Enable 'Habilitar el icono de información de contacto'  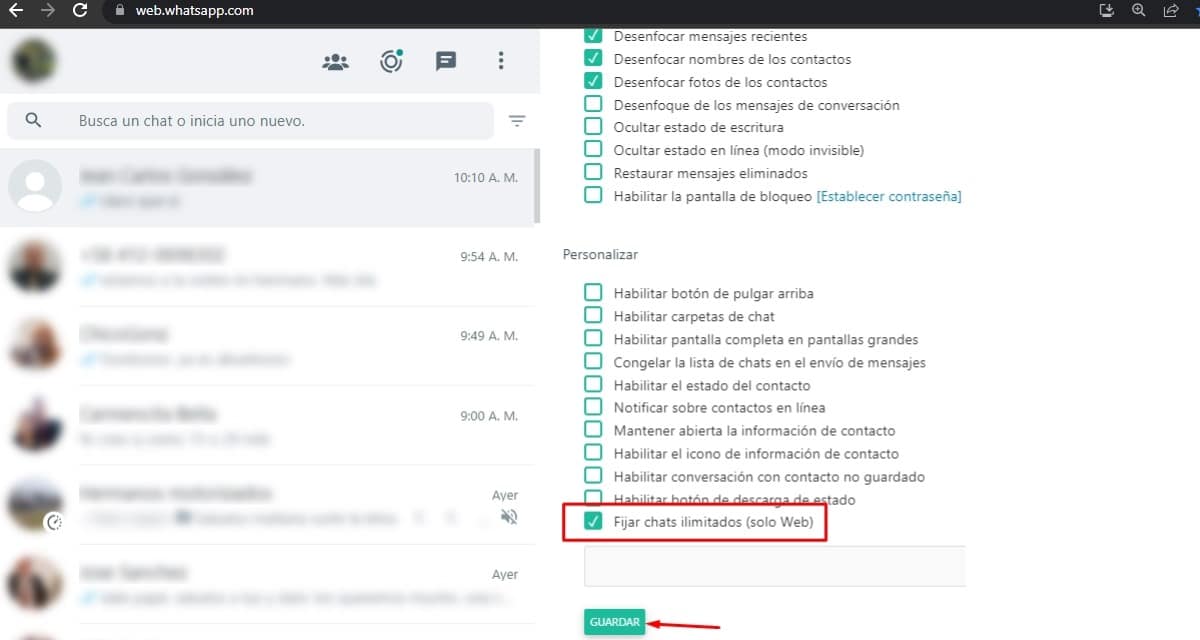pyautogui.click(x=593, y=453)
